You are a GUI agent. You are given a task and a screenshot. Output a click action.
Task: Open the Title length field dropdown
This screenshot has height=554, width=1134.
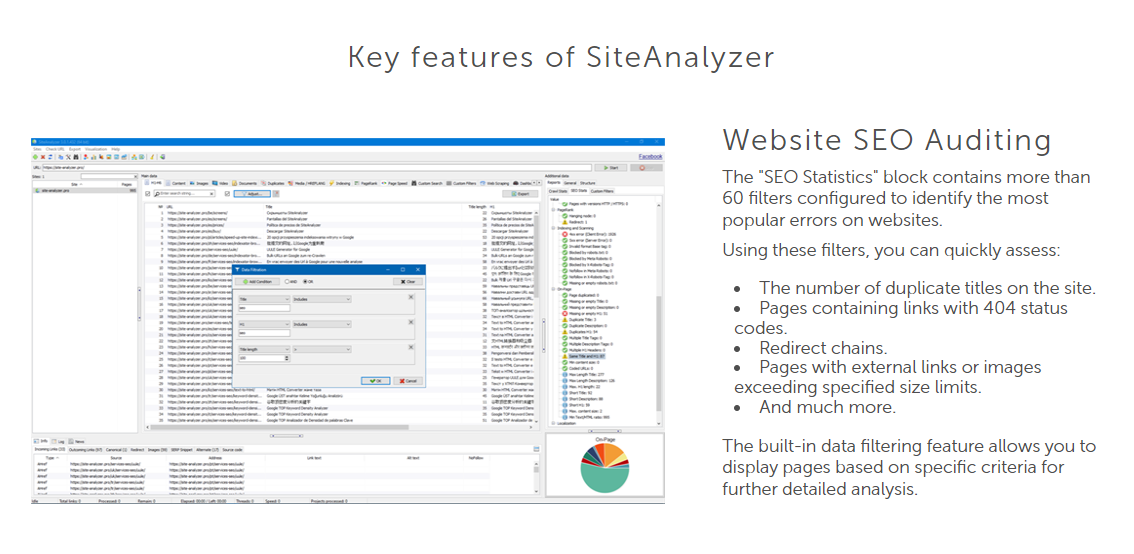coord(264,349)
